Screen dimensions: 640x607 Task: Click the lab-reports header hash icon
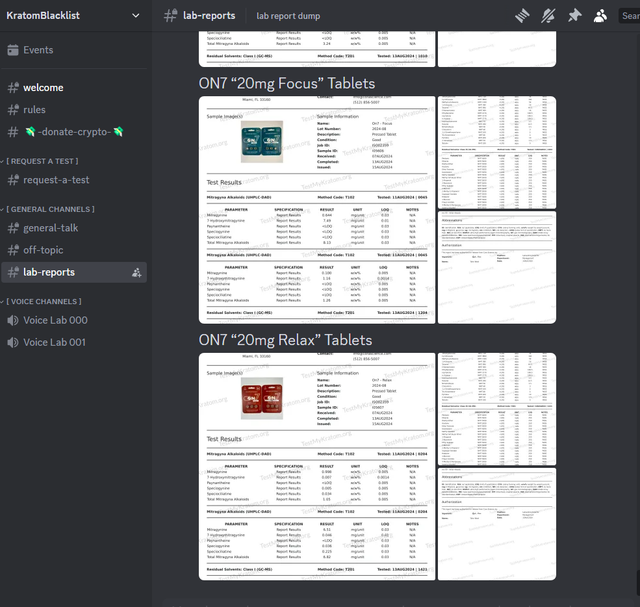tap(171, 16)
